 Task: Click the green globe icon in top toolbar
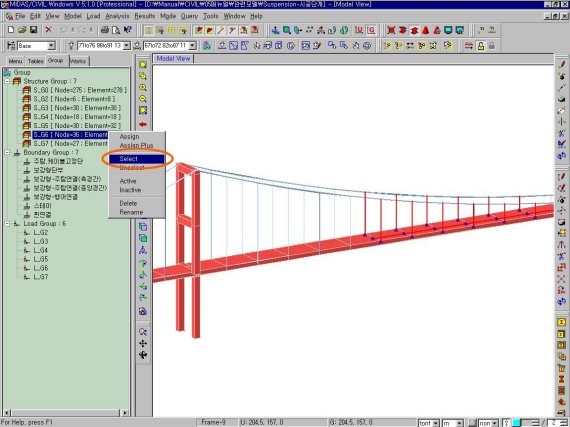(x=344, y=30)
